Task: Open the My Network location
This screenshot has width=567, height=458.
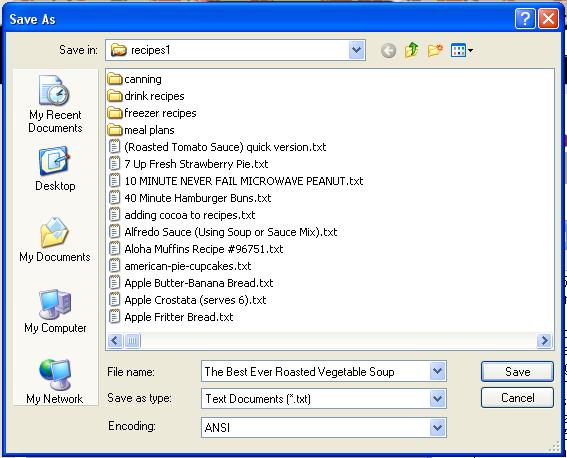Action: tap(55, 382)
